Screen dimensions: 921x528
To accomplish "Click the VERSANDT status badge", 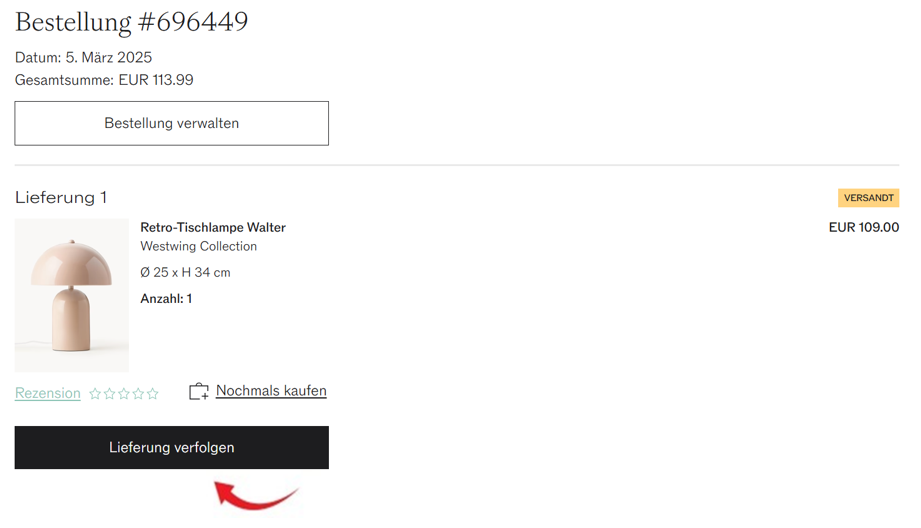I will click(868, 198).
